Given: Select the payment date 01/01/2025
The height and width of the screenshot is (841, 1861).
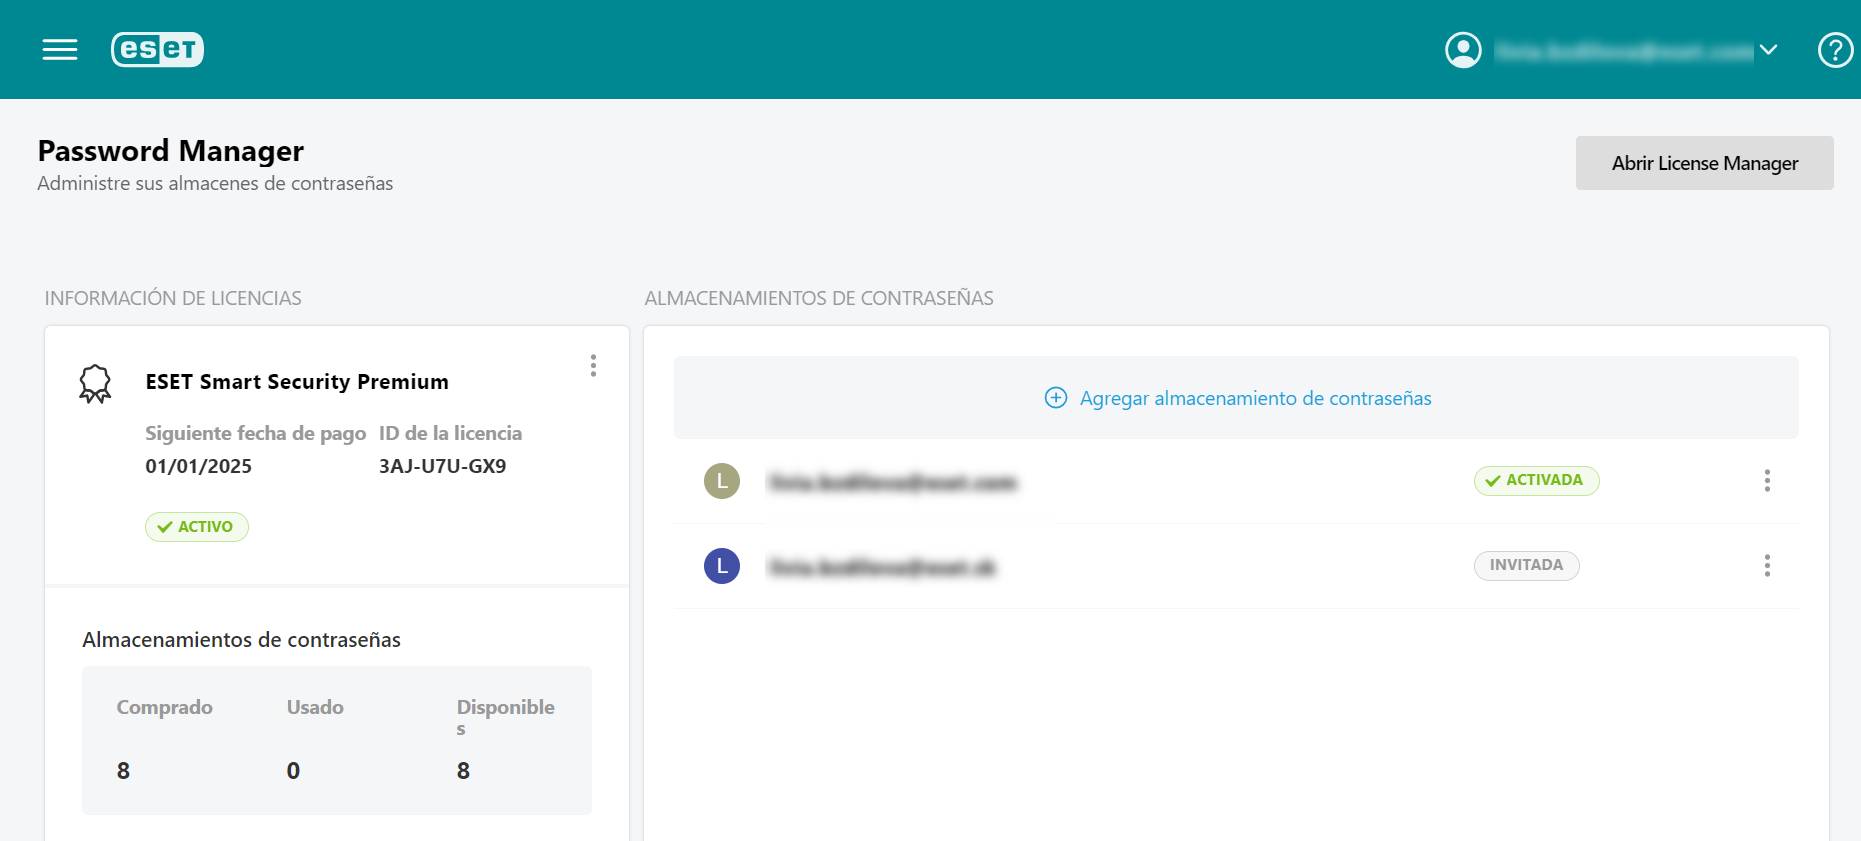Looking at the screenshot, I should (x=198, y=466).
